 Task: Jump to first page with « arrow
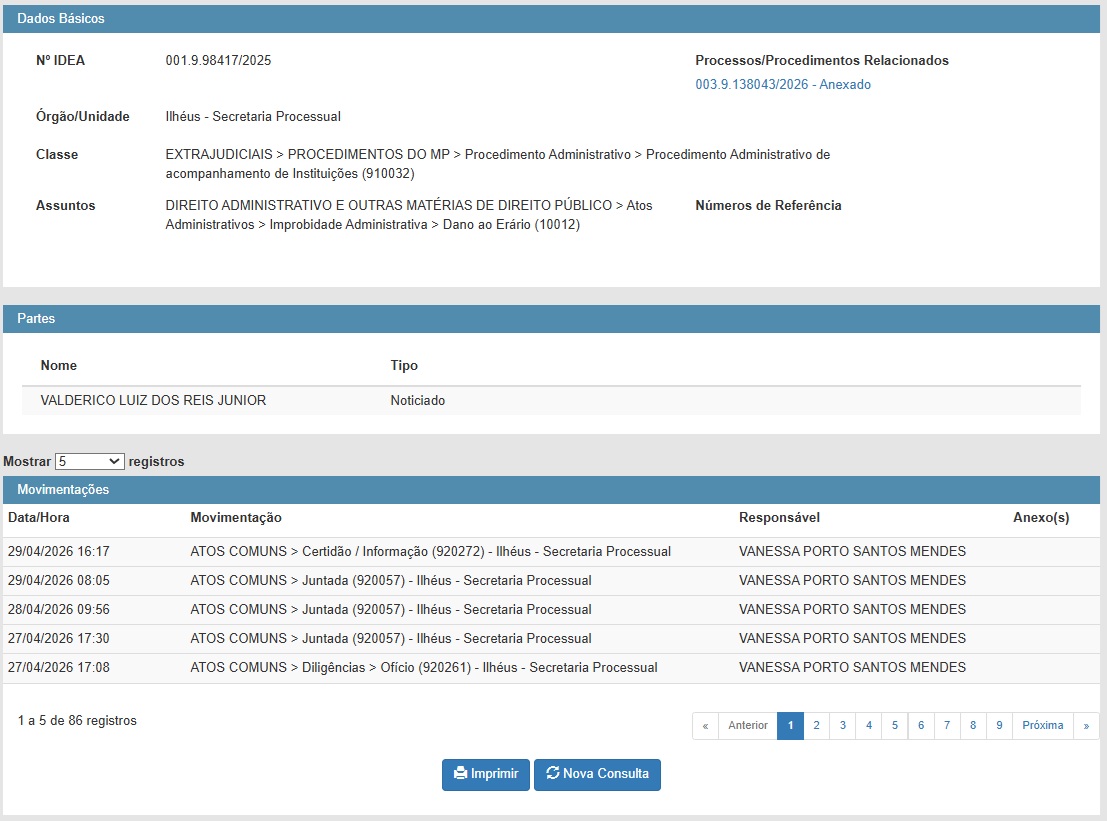click(x=705, y=726)
